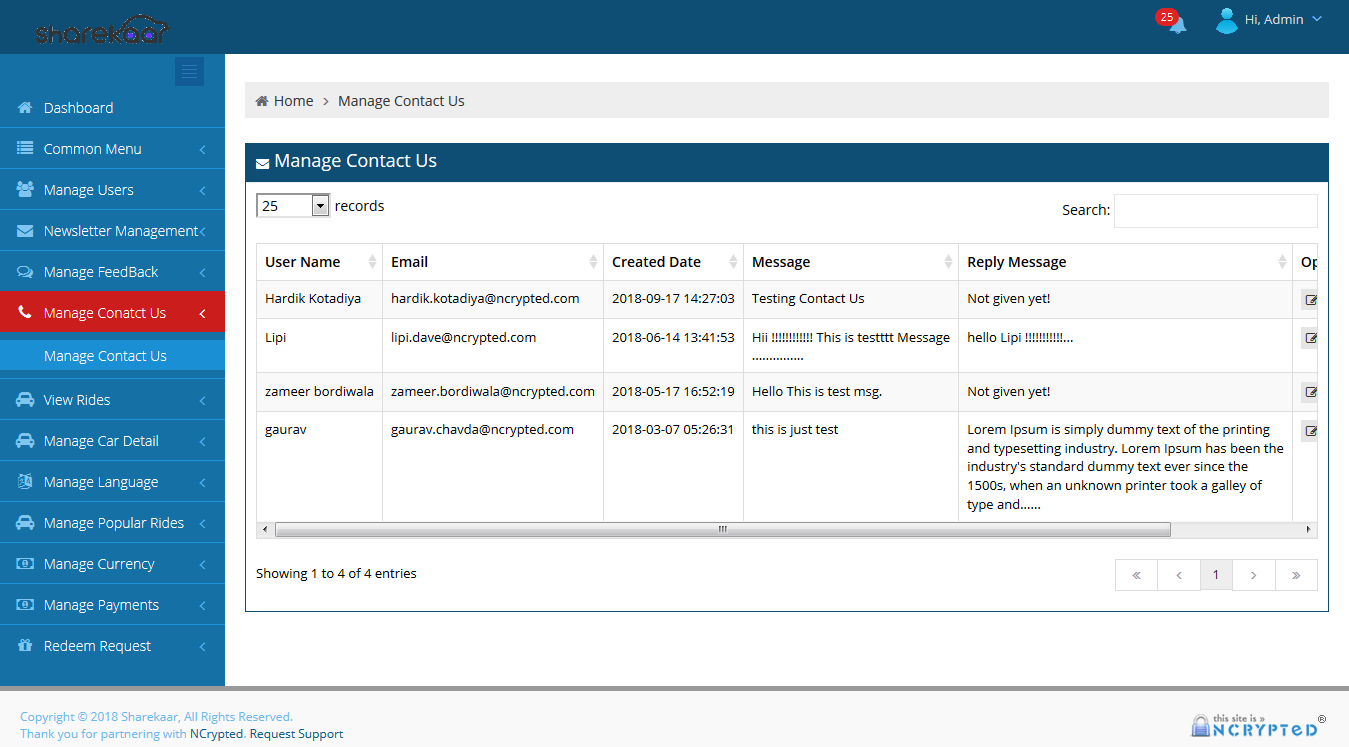The width and height of the screenshot is (1349, 747).
Task: Click the notification bell icon
Action: (x=1177, y=24)
